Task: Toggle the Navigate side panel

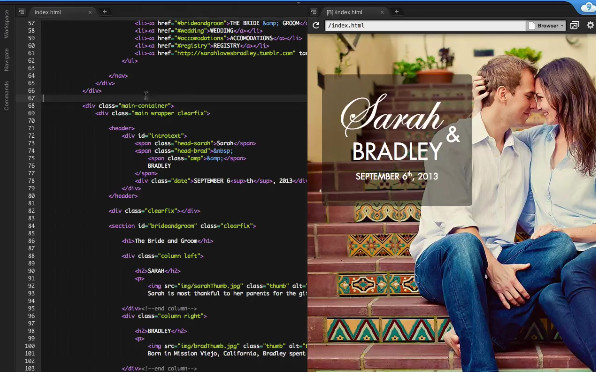Action: [6, 60]
